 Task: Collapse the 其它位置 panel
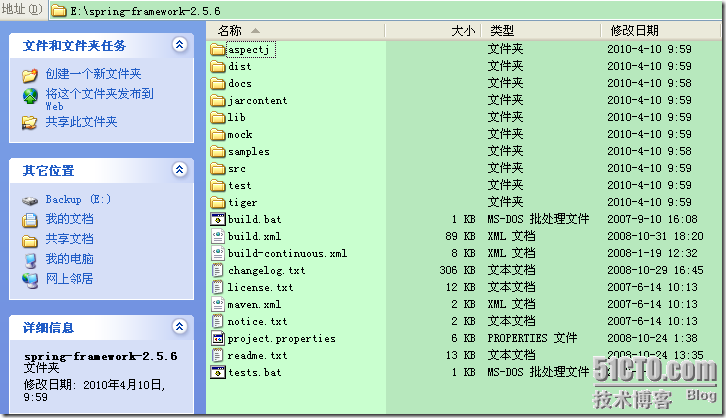point(180,169)
